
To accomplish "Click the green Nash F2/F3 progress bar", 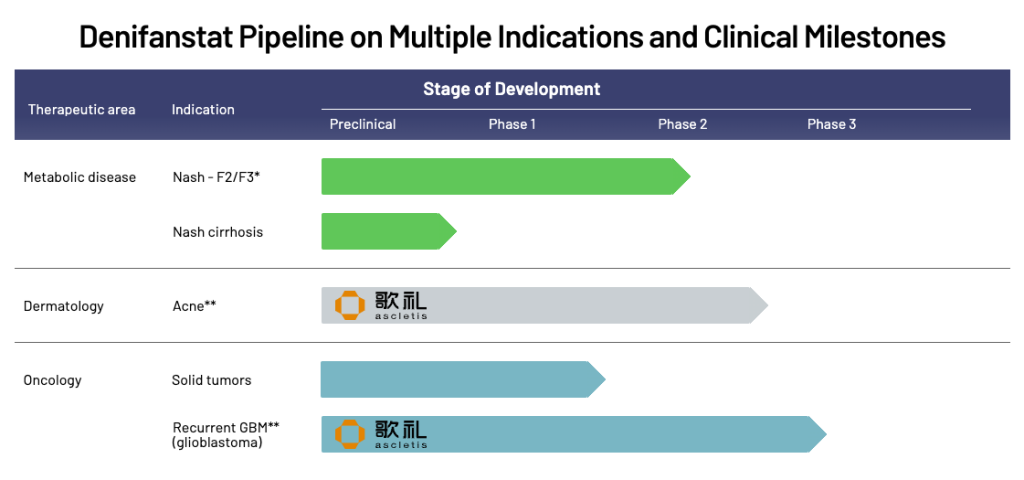I will click(500, 176).
